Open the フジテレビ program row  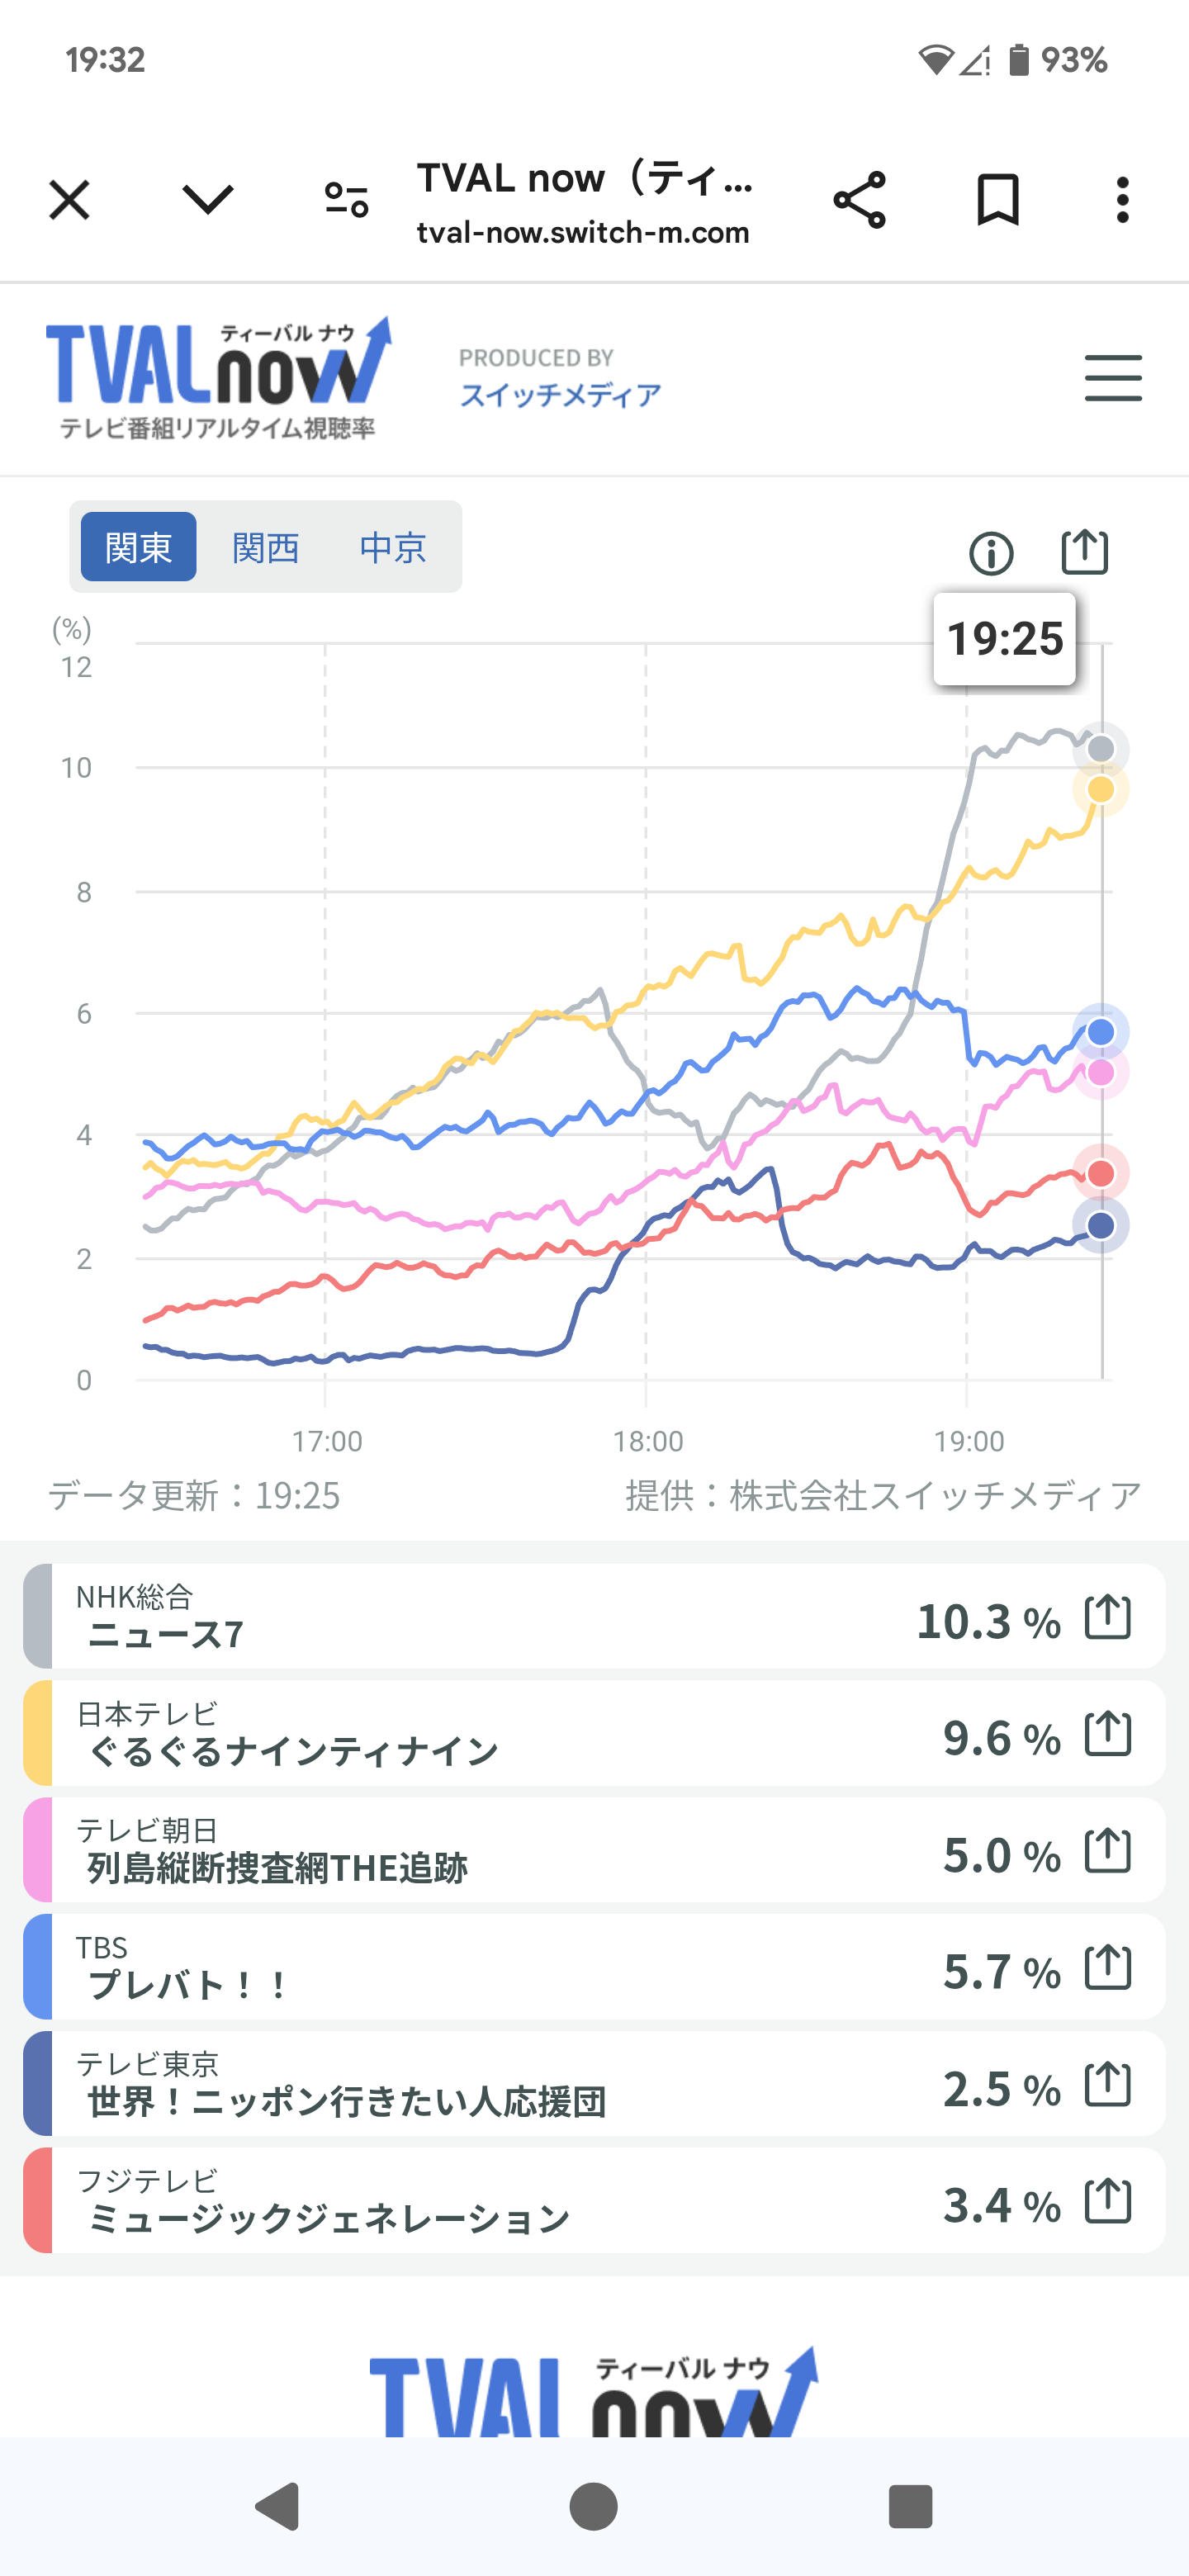(x=500, y=2201)
